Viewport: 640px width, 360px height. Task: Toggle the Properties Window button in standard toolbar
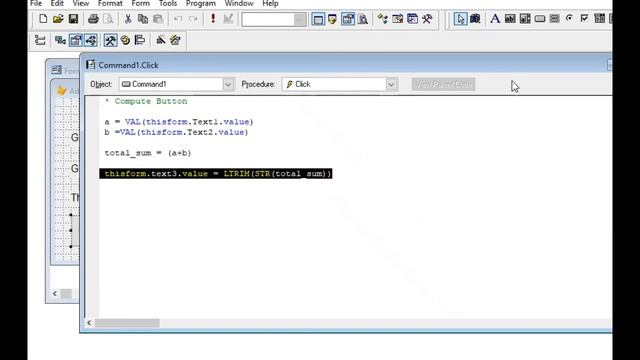(x=348, y=19)
